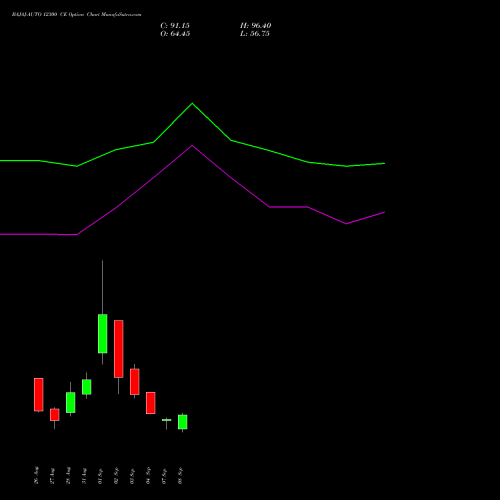Click the open value O: 64.45
The height and width of the screenshot is (500, 500).
pos(175,34)
